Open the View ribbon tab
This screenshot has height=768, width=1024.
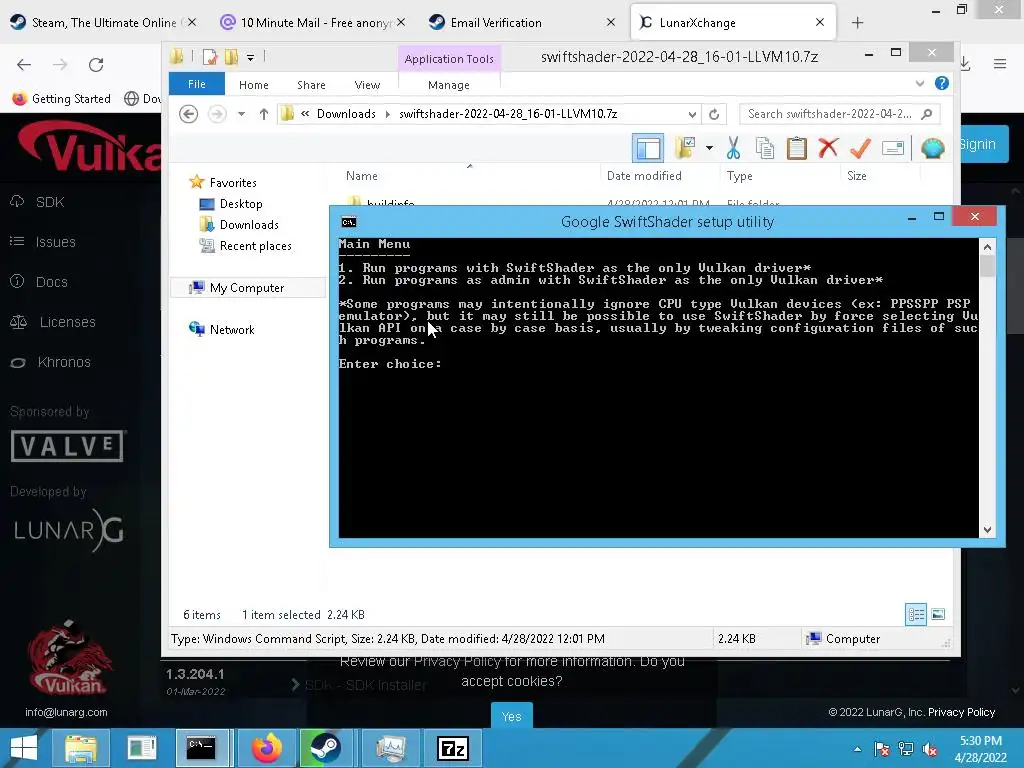click(367, 85)
